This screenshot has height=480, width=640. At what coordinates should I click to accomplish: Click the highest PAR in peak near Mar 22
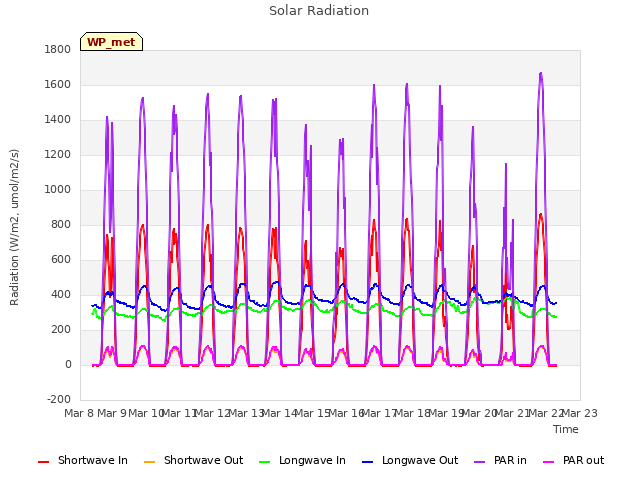pyautogui.click(x=541, y=73)
